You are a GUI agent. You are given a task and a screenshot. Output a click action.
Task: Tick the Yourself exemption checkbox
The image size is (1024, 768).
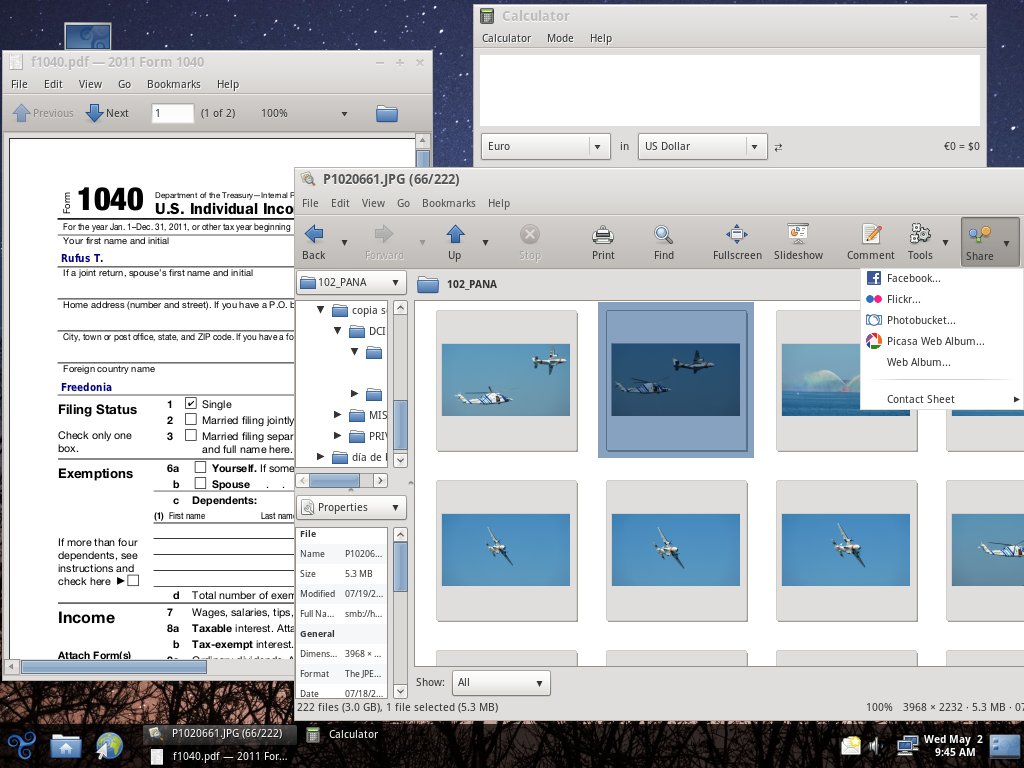(x=200, y=467)
